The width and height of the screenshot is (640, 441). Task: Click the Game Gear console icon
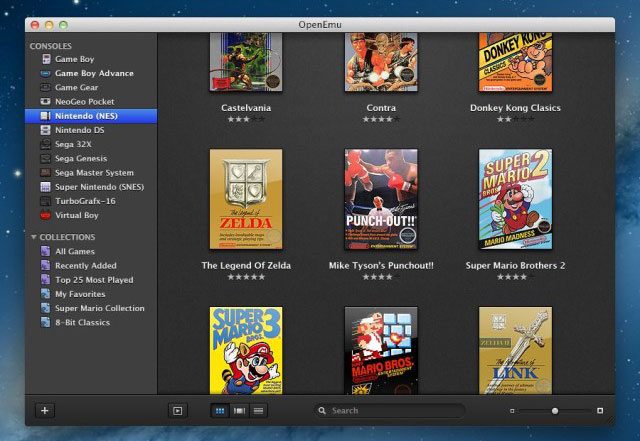(46, 87)
